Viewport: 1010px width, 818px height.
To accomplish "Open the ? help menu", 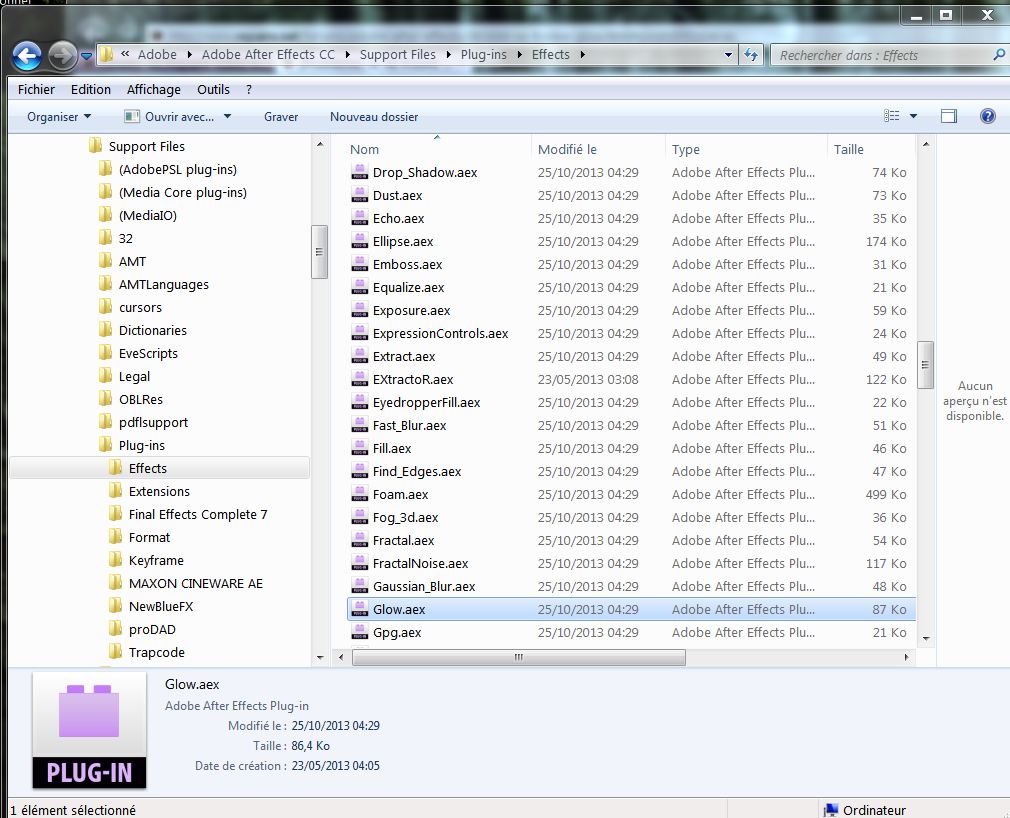I will click(x=249, y=90).
